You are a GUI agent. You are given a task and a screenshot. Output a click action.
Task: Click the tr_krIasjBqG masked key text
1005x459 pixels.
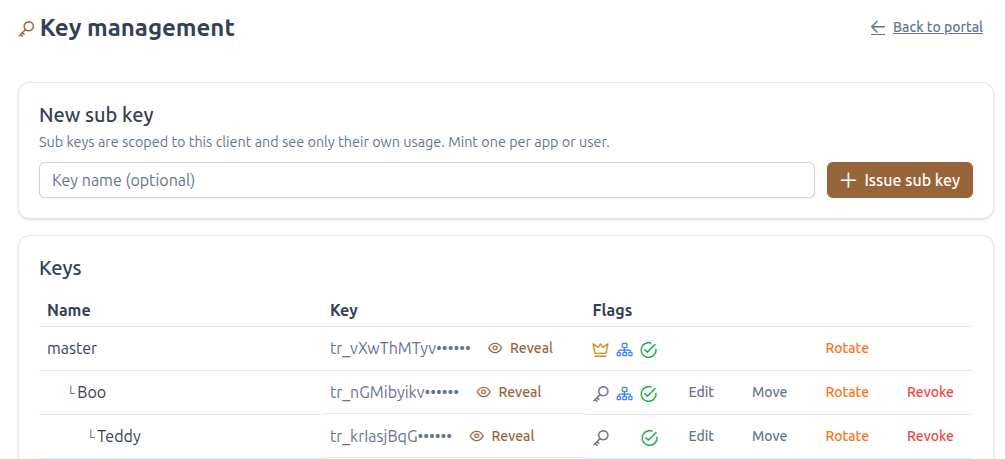[391, 436]
